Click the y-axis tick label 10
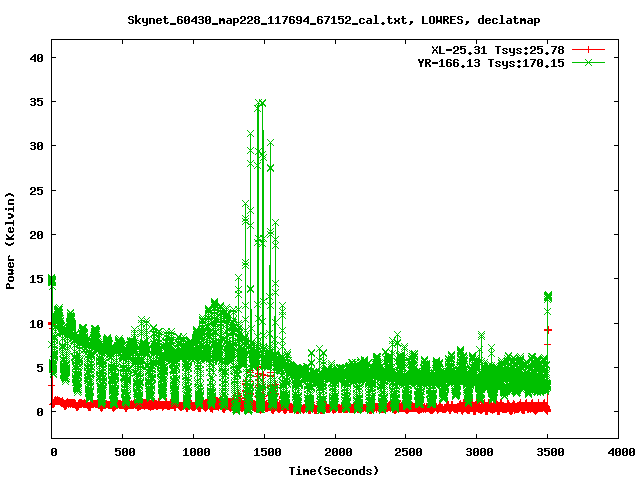This screenshot has width=640, height=480. coord(36,324)
